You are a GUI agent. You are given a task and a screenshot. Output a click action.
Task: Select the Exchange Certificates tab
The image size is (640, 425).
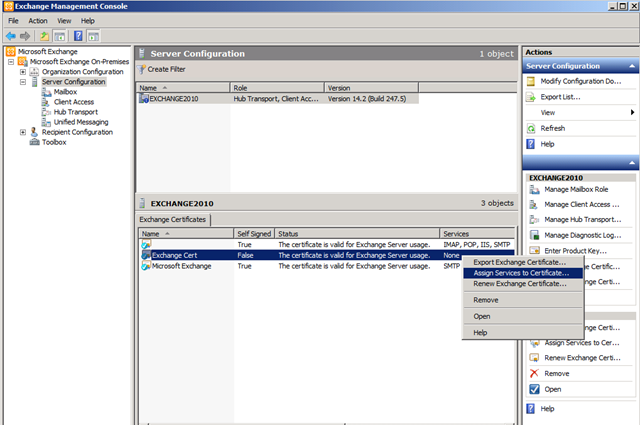pos(173,220)
